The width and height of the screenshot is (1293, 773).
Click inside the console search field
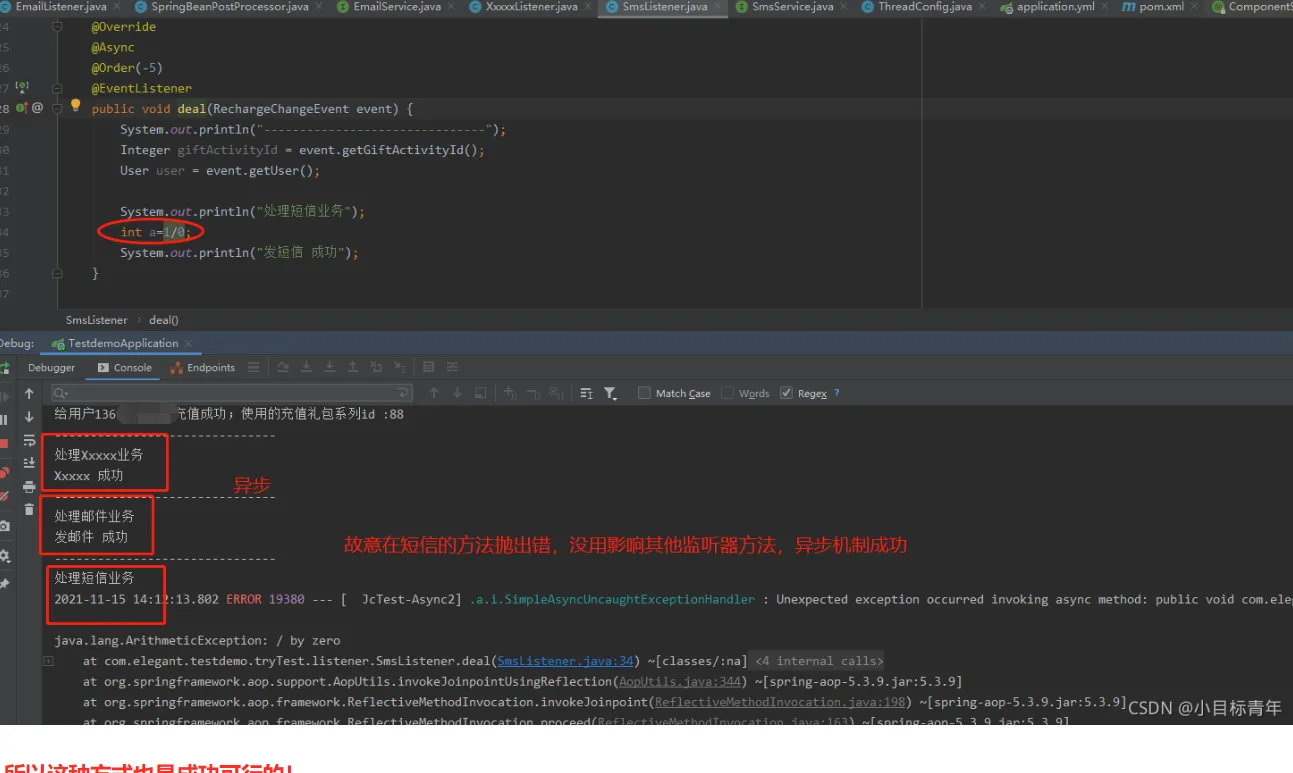tap(232, 394)
